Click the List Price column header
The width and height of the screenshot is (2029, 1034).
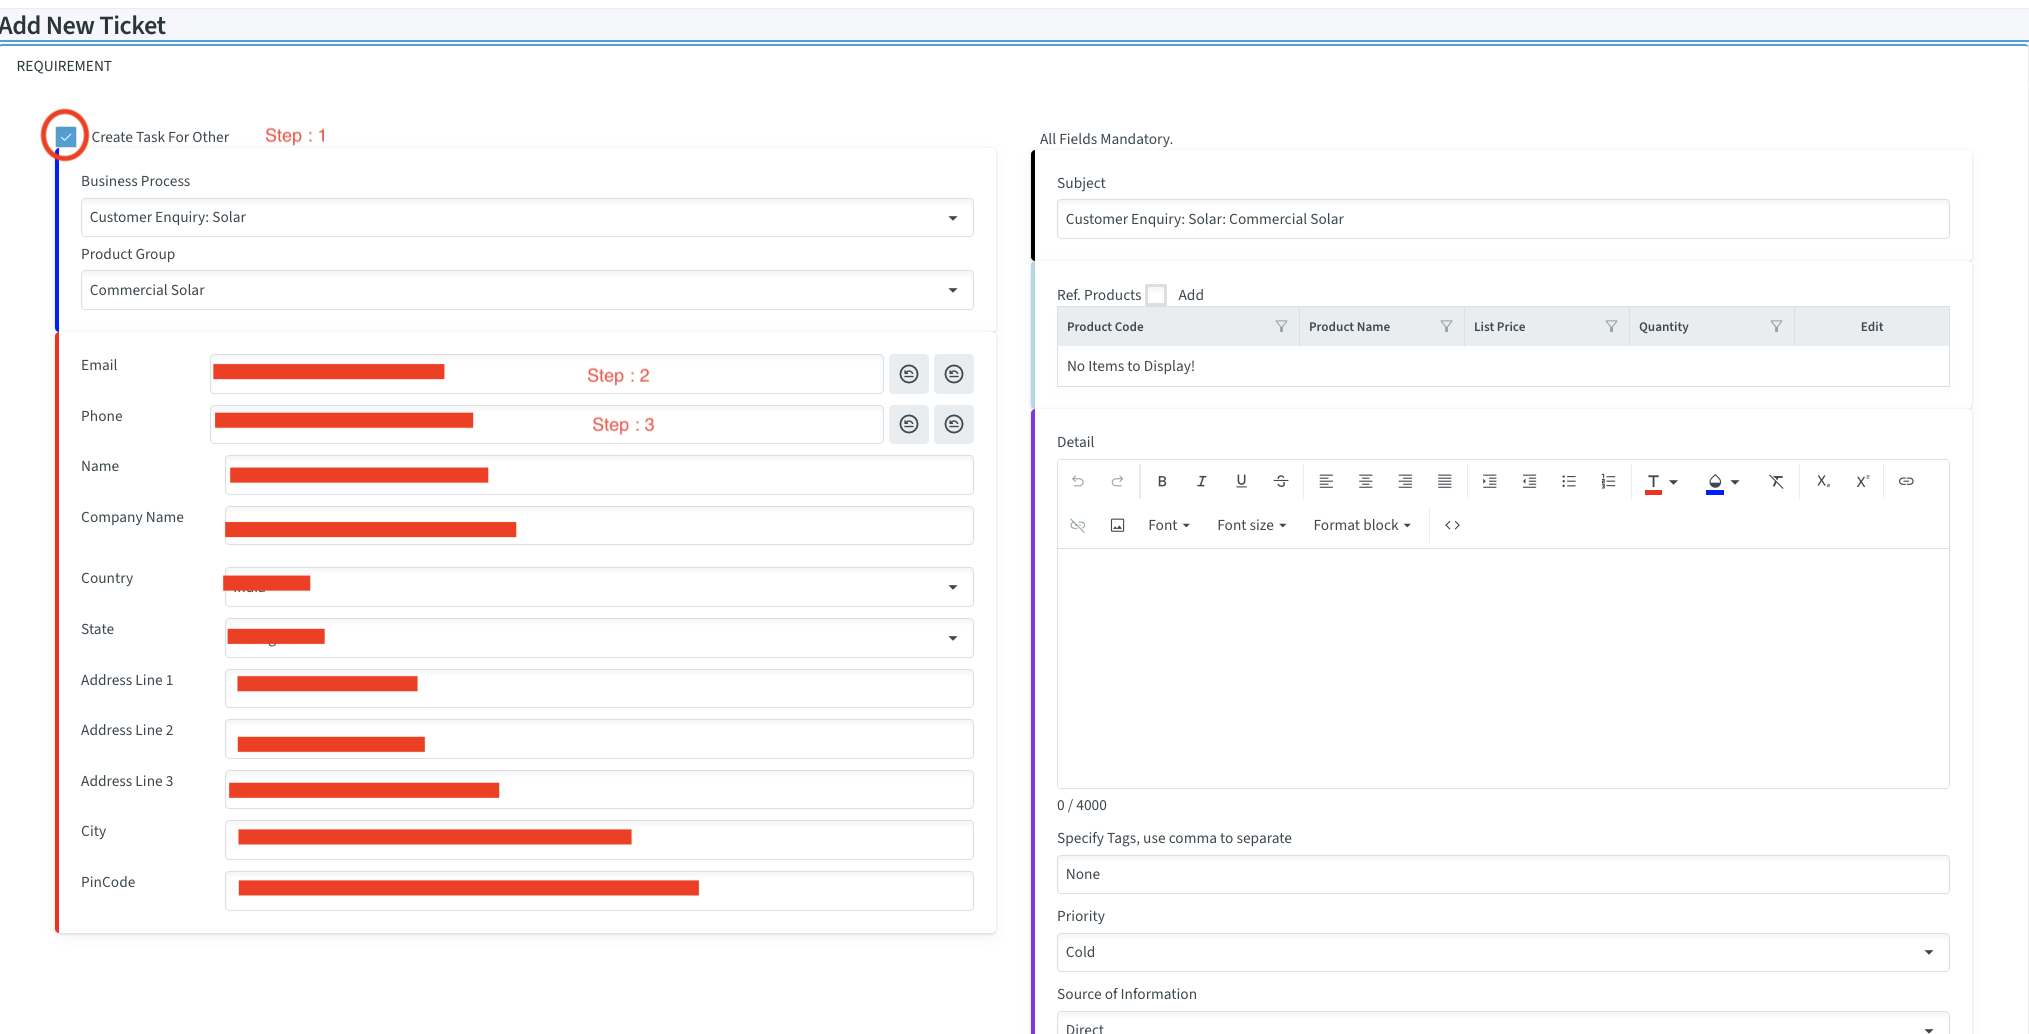coord(1499,327)
